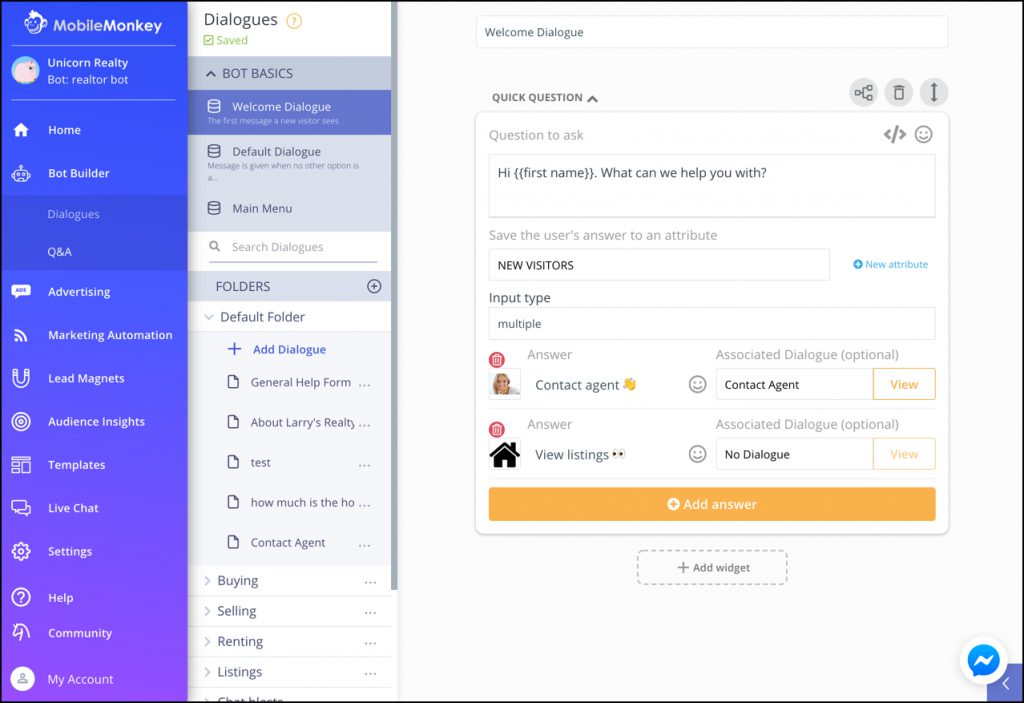Click the Add answer button
Viewport: 1024px width, 703px height.
[711, 504]
